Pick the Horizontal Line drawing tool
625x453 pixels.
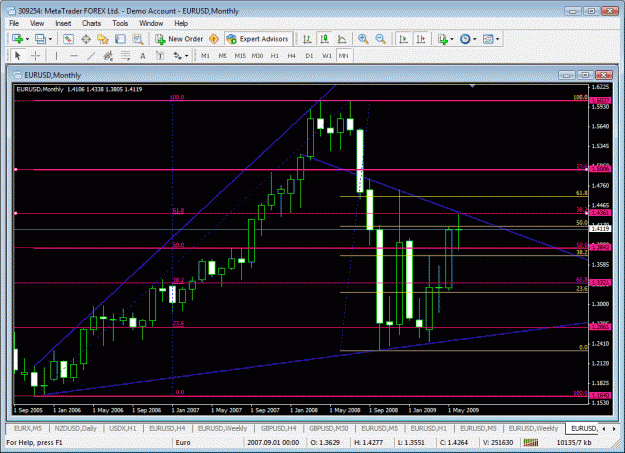(74, 56)
